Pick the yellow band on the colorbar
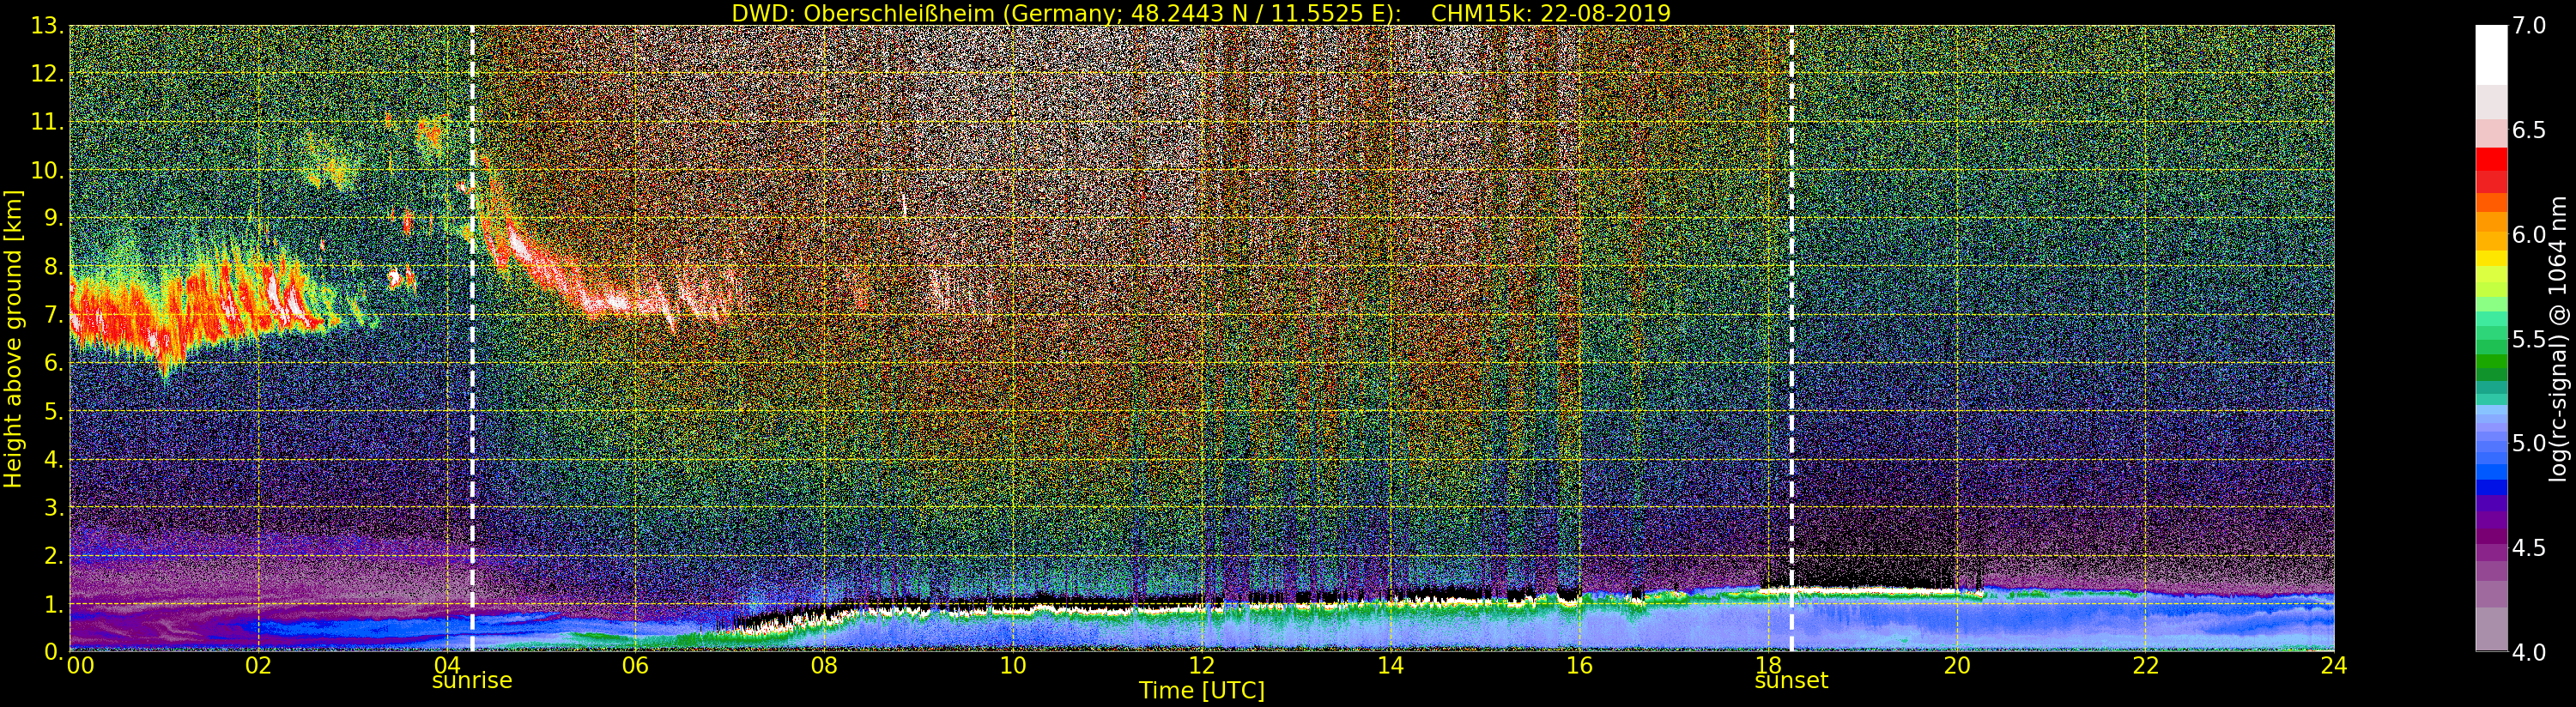The height and width of the screenshot is (707, 2576). (x=2491, y=260)
